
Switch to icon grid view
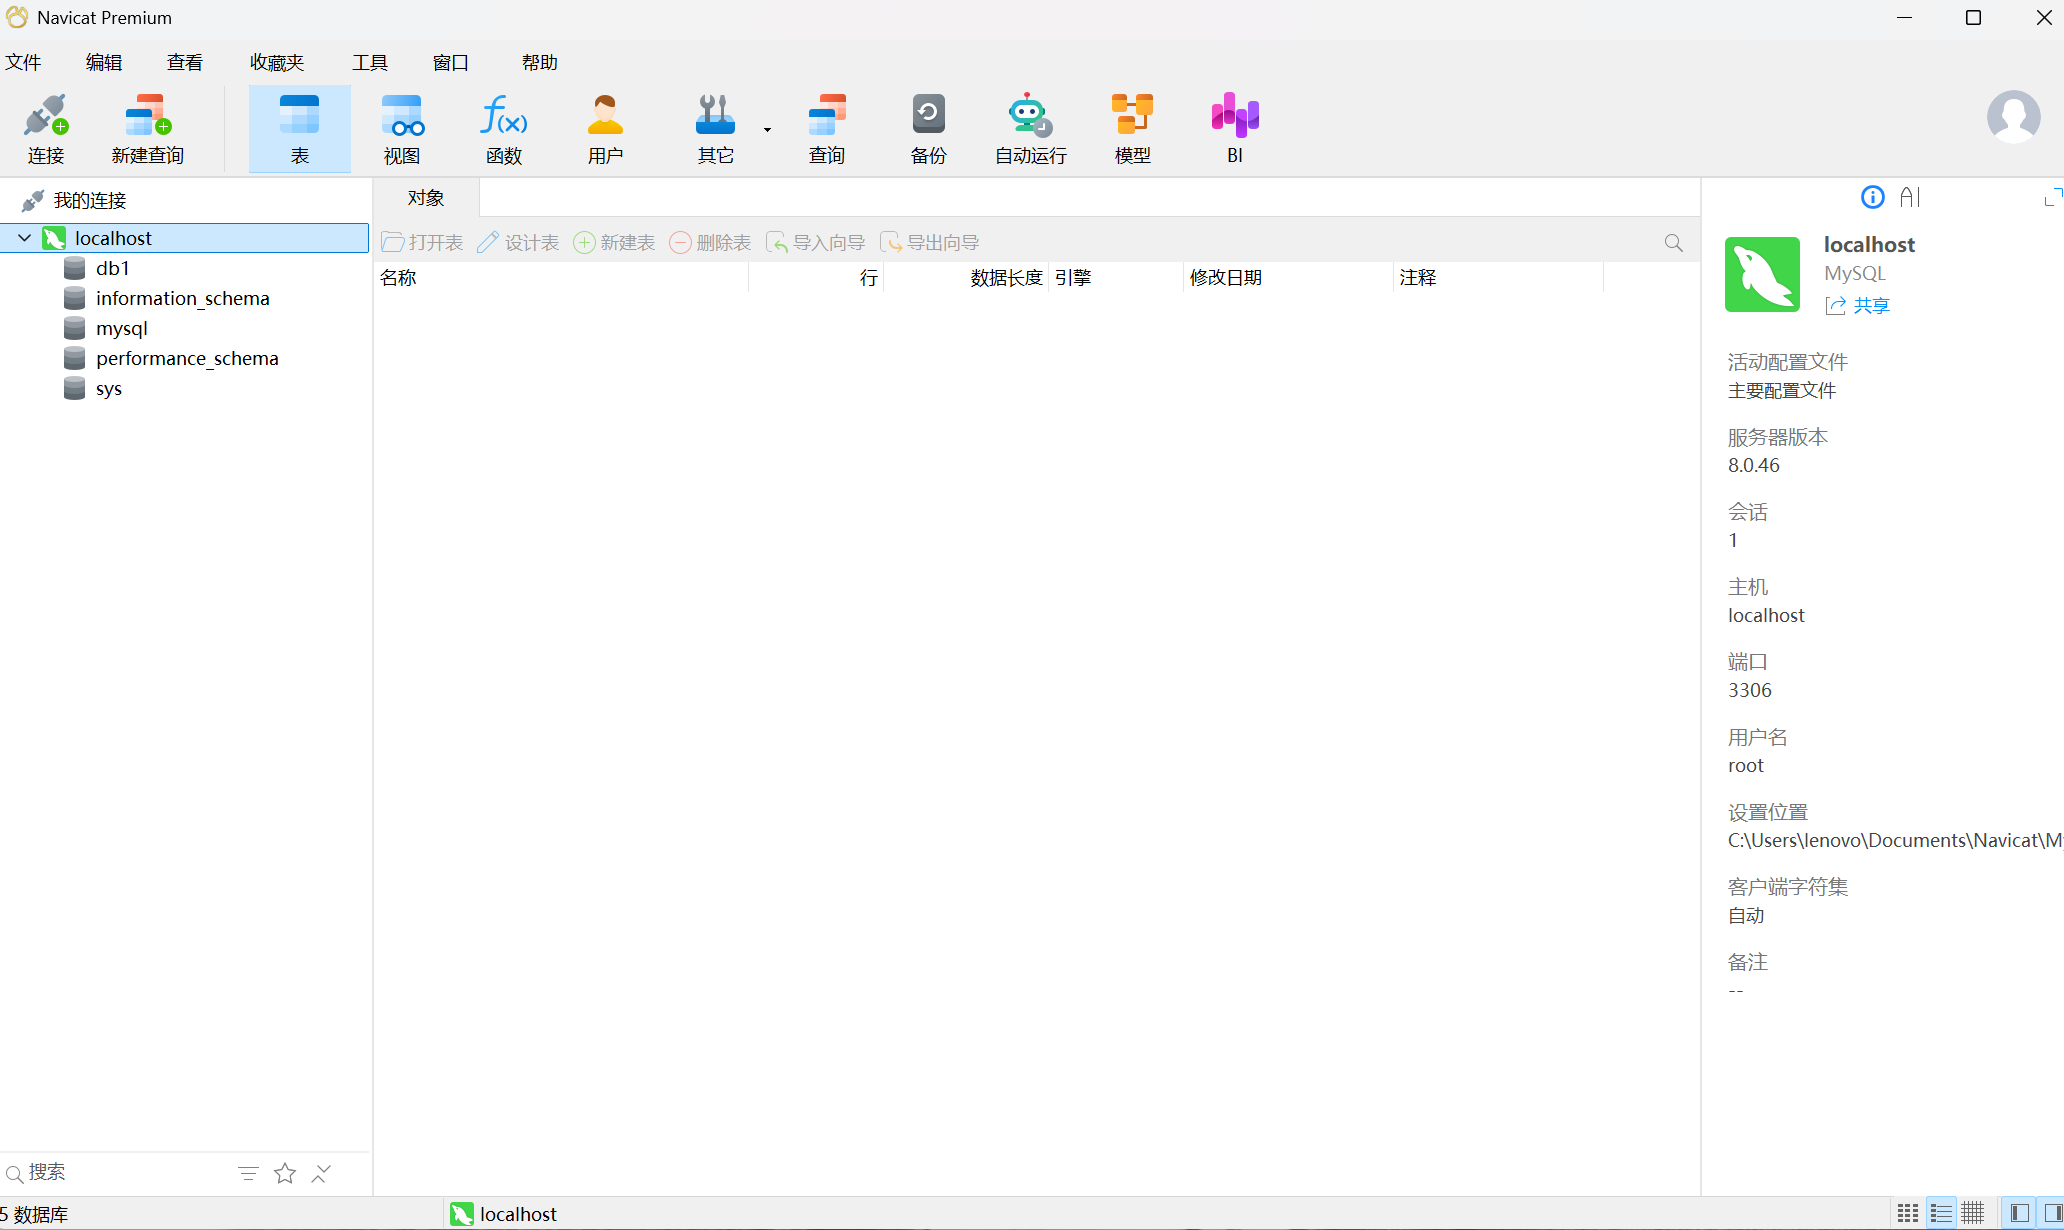click(x=1908, y=1213)
